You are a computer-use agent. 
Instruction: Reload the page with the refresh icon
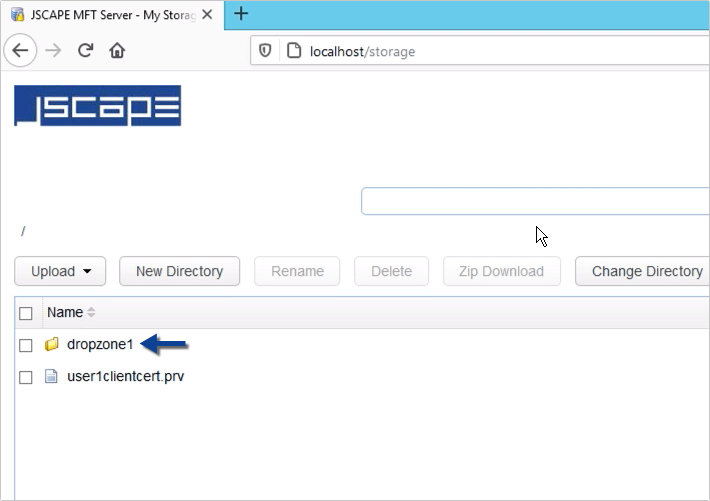86,50
